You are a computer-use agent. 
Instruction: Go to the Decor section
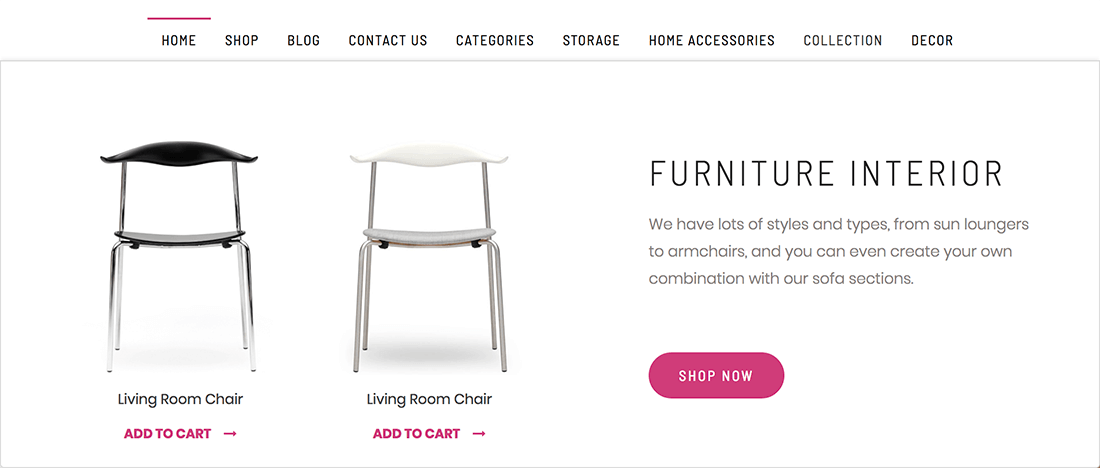931,41
